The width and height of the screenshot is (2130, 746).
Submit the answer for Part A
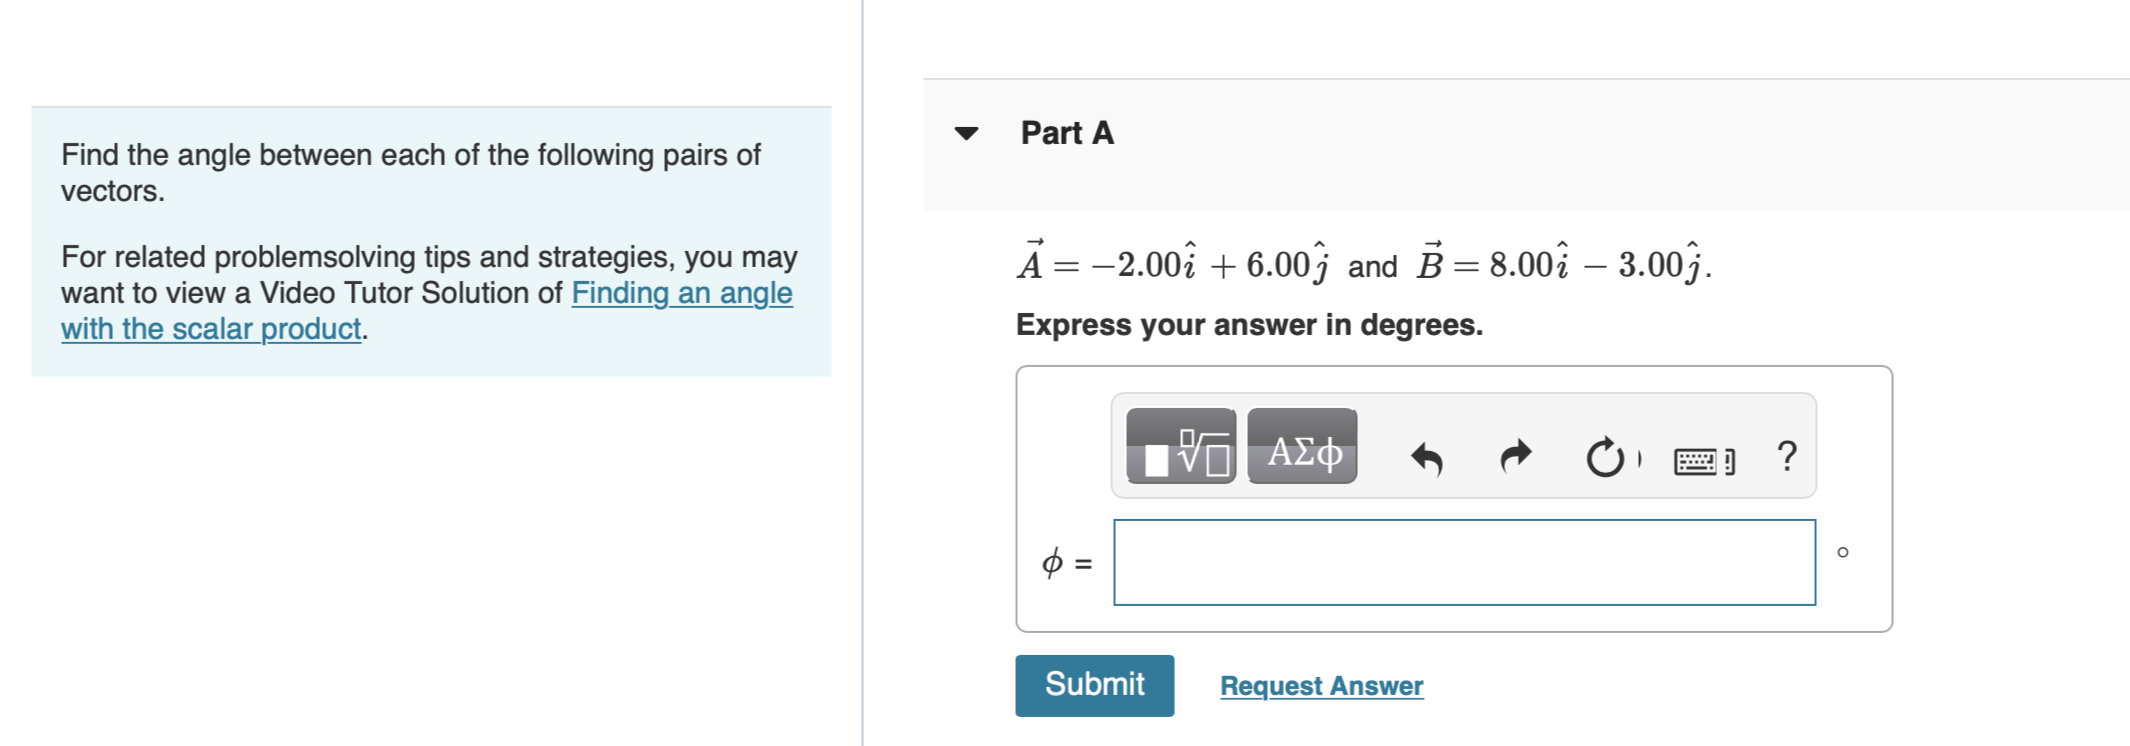pyautogui.click(x=1093, y=684)
